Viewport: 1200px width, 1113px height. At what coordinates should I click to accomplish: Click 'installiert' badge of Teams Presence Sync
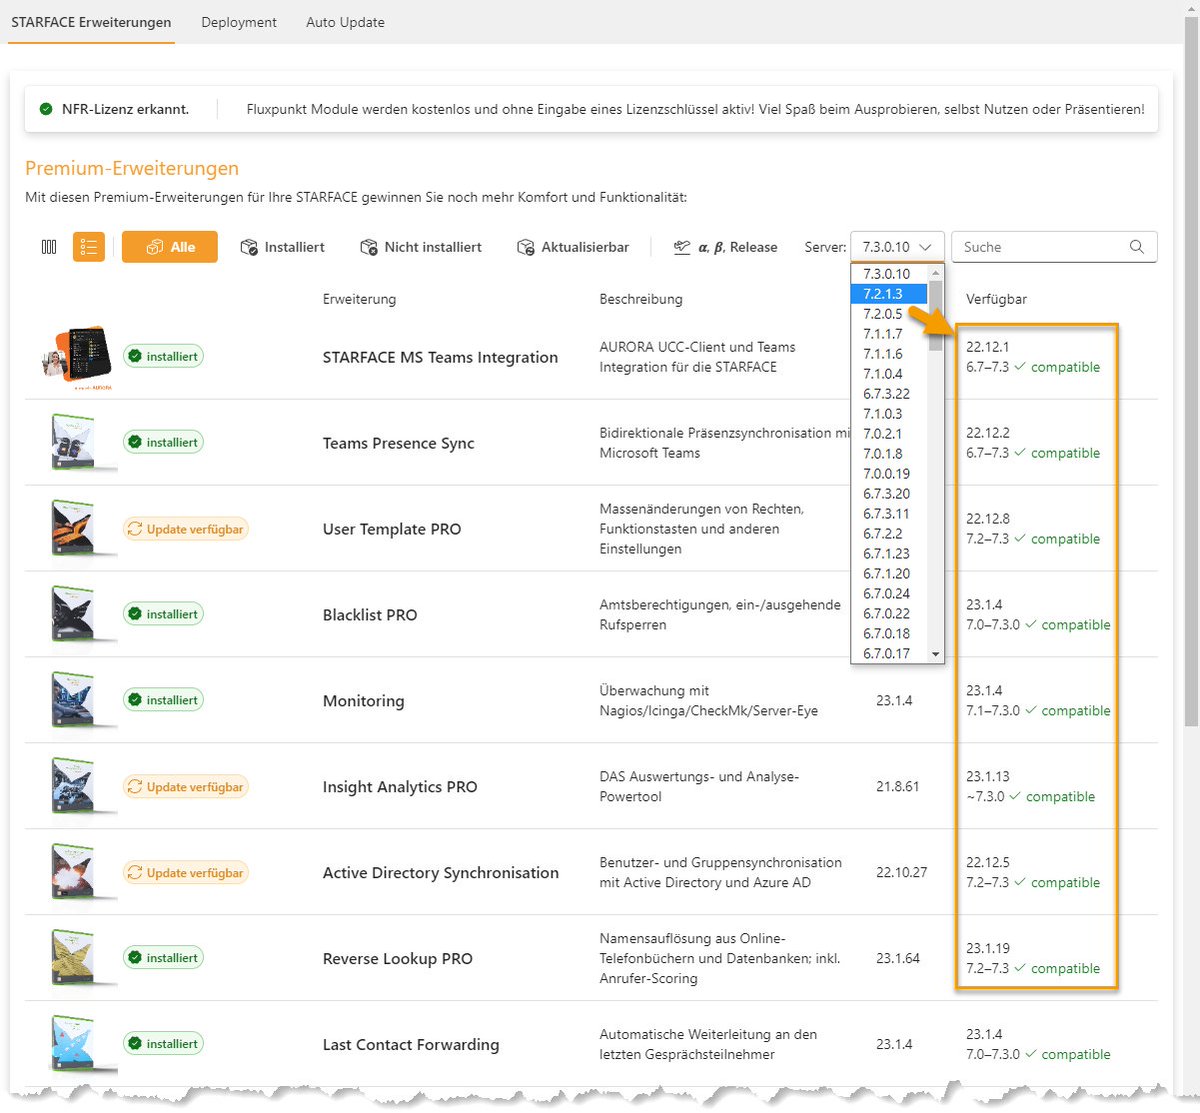tap(163, 442)
